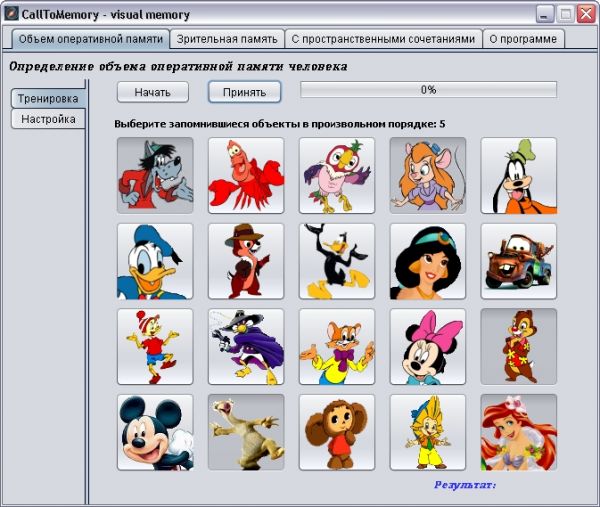Select the Darkwing Duck image
600x507 pixels.
(246, 347)
